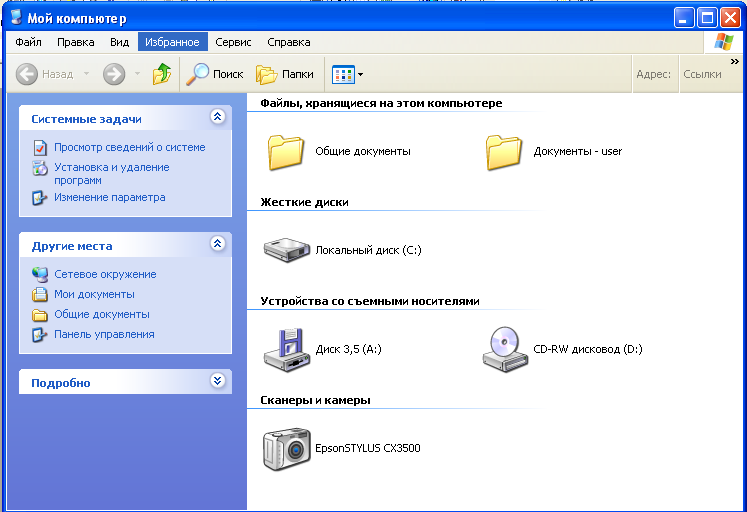Screen dimensions: 747x512
Task: Click the My Computer title bar icon
Action: (16, 17)
